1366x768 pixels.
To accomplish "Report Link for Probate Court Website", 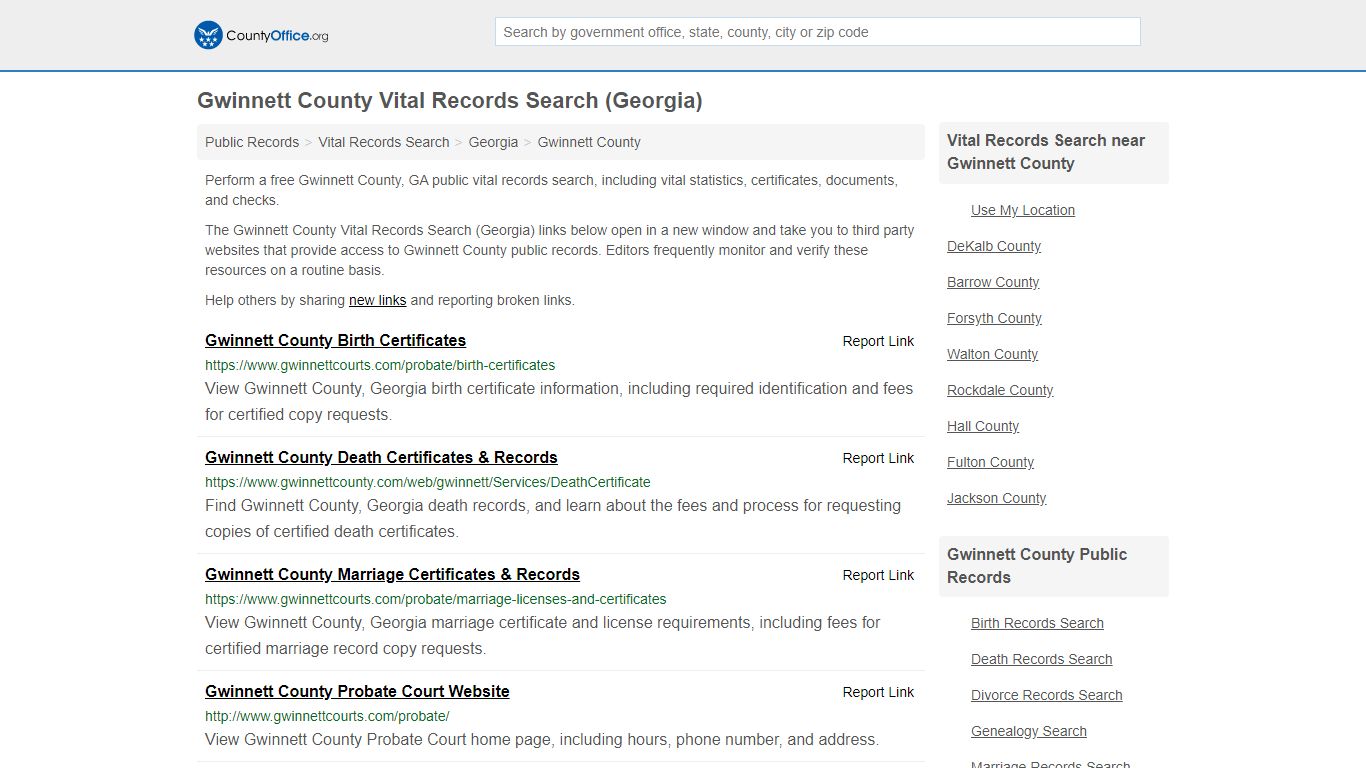I will pos(878,692).
